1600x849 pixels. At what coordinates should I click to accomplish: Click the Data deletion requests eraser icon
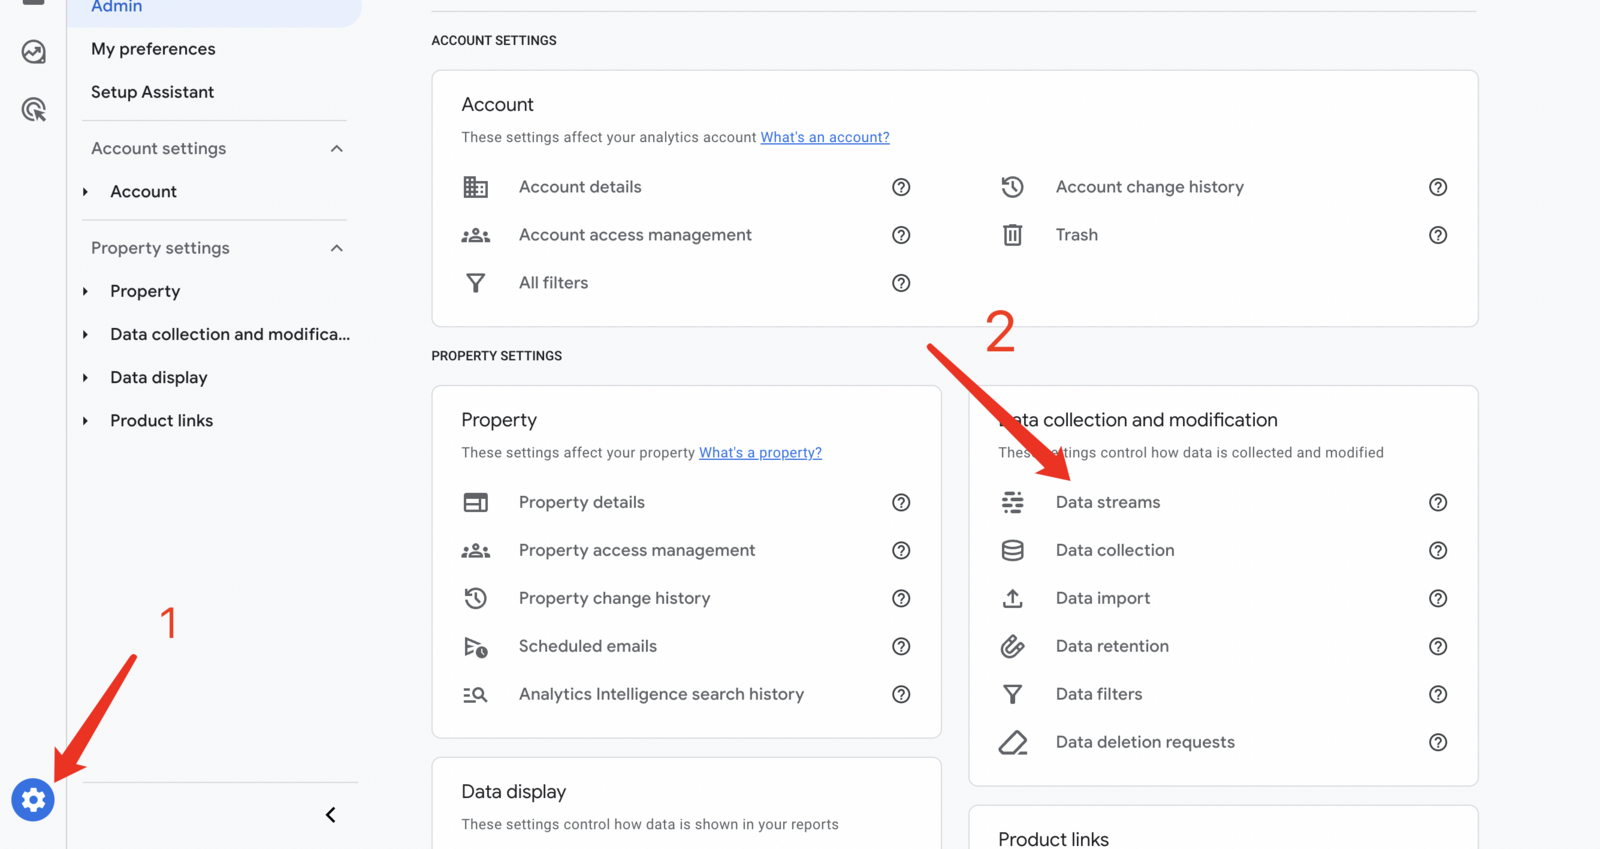pos(1012,742)
